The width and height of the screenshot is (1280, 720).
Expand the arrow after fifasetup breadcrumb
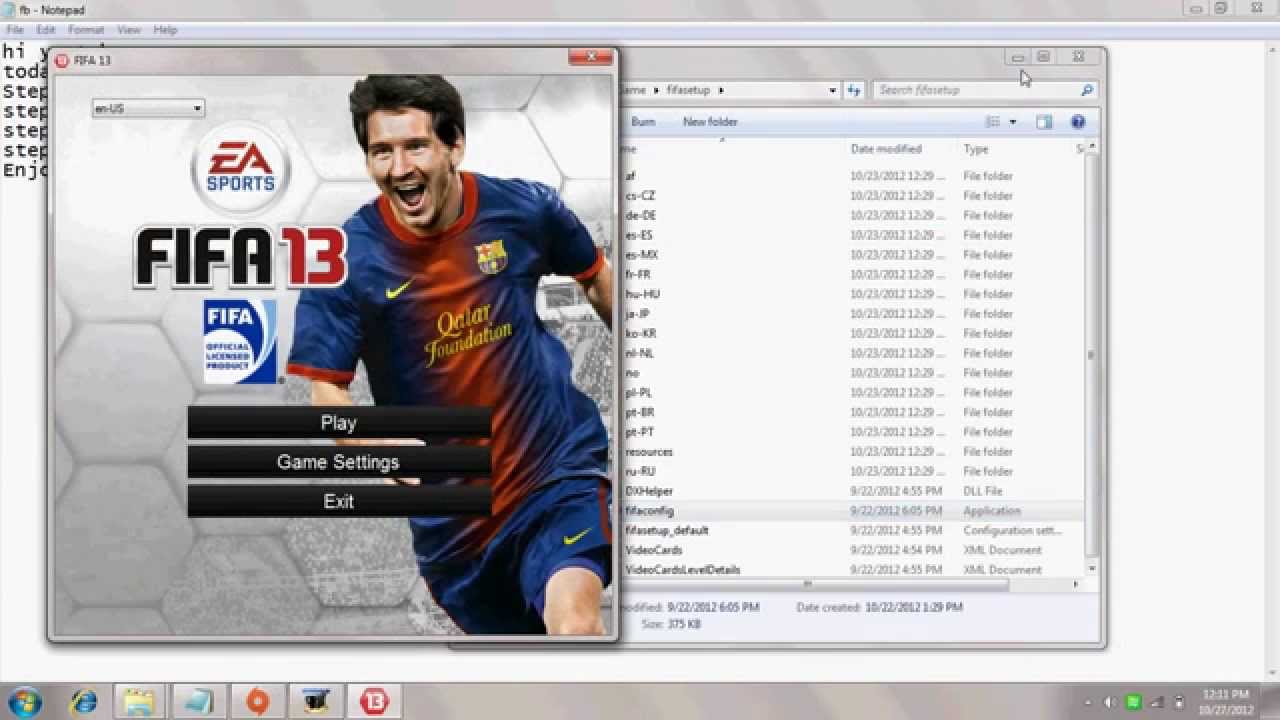pyautogui.click(x=720, y=90)
